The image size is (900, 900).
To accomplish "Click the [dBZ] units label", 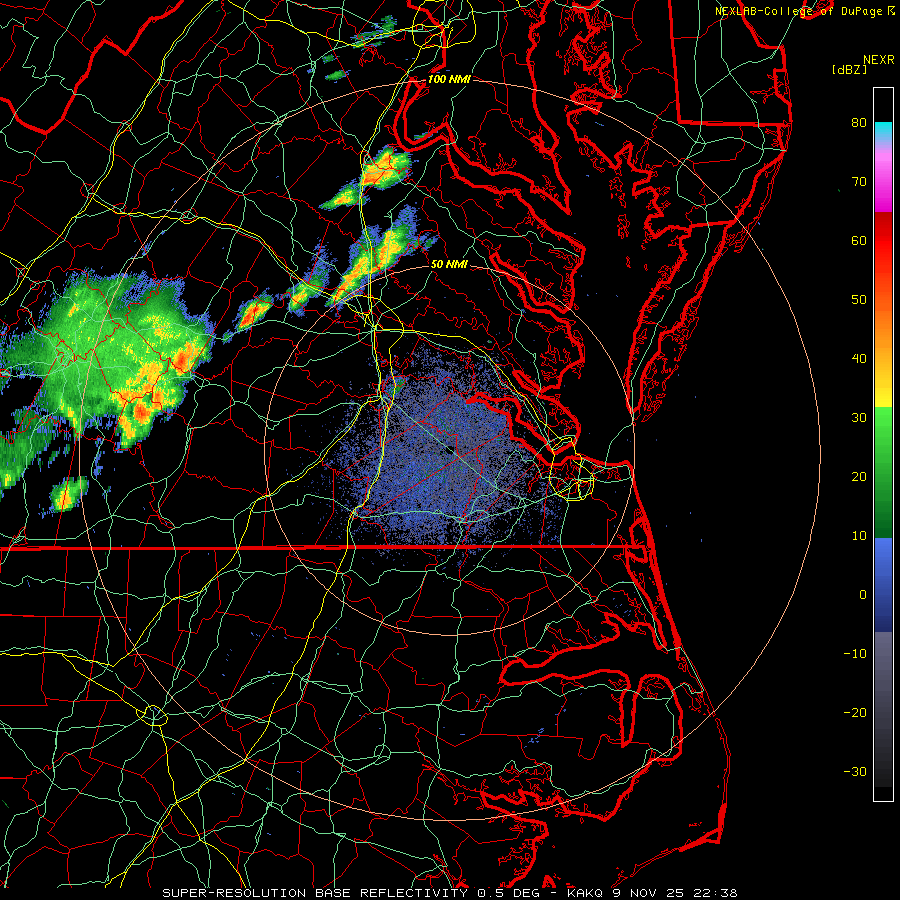I will pyautogui.click(x=849, y=70).
